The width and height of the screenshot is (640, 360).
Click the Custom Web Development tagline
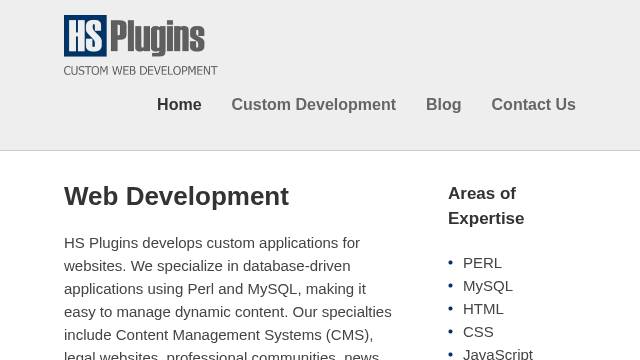coord(140,71)
